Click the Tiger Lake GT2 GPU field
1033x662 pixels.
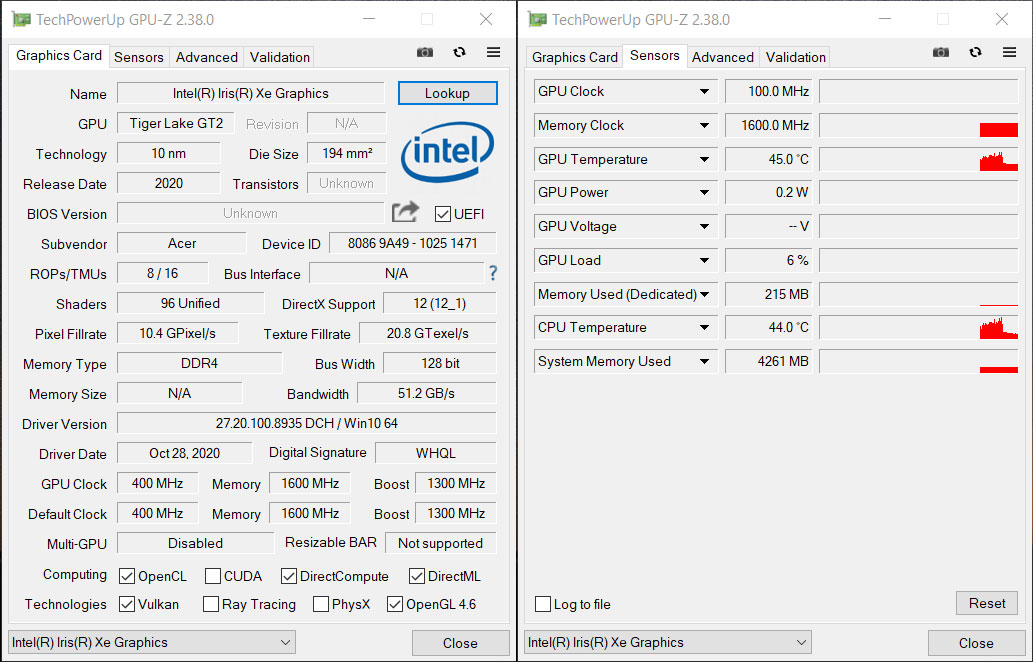[176, 123]
